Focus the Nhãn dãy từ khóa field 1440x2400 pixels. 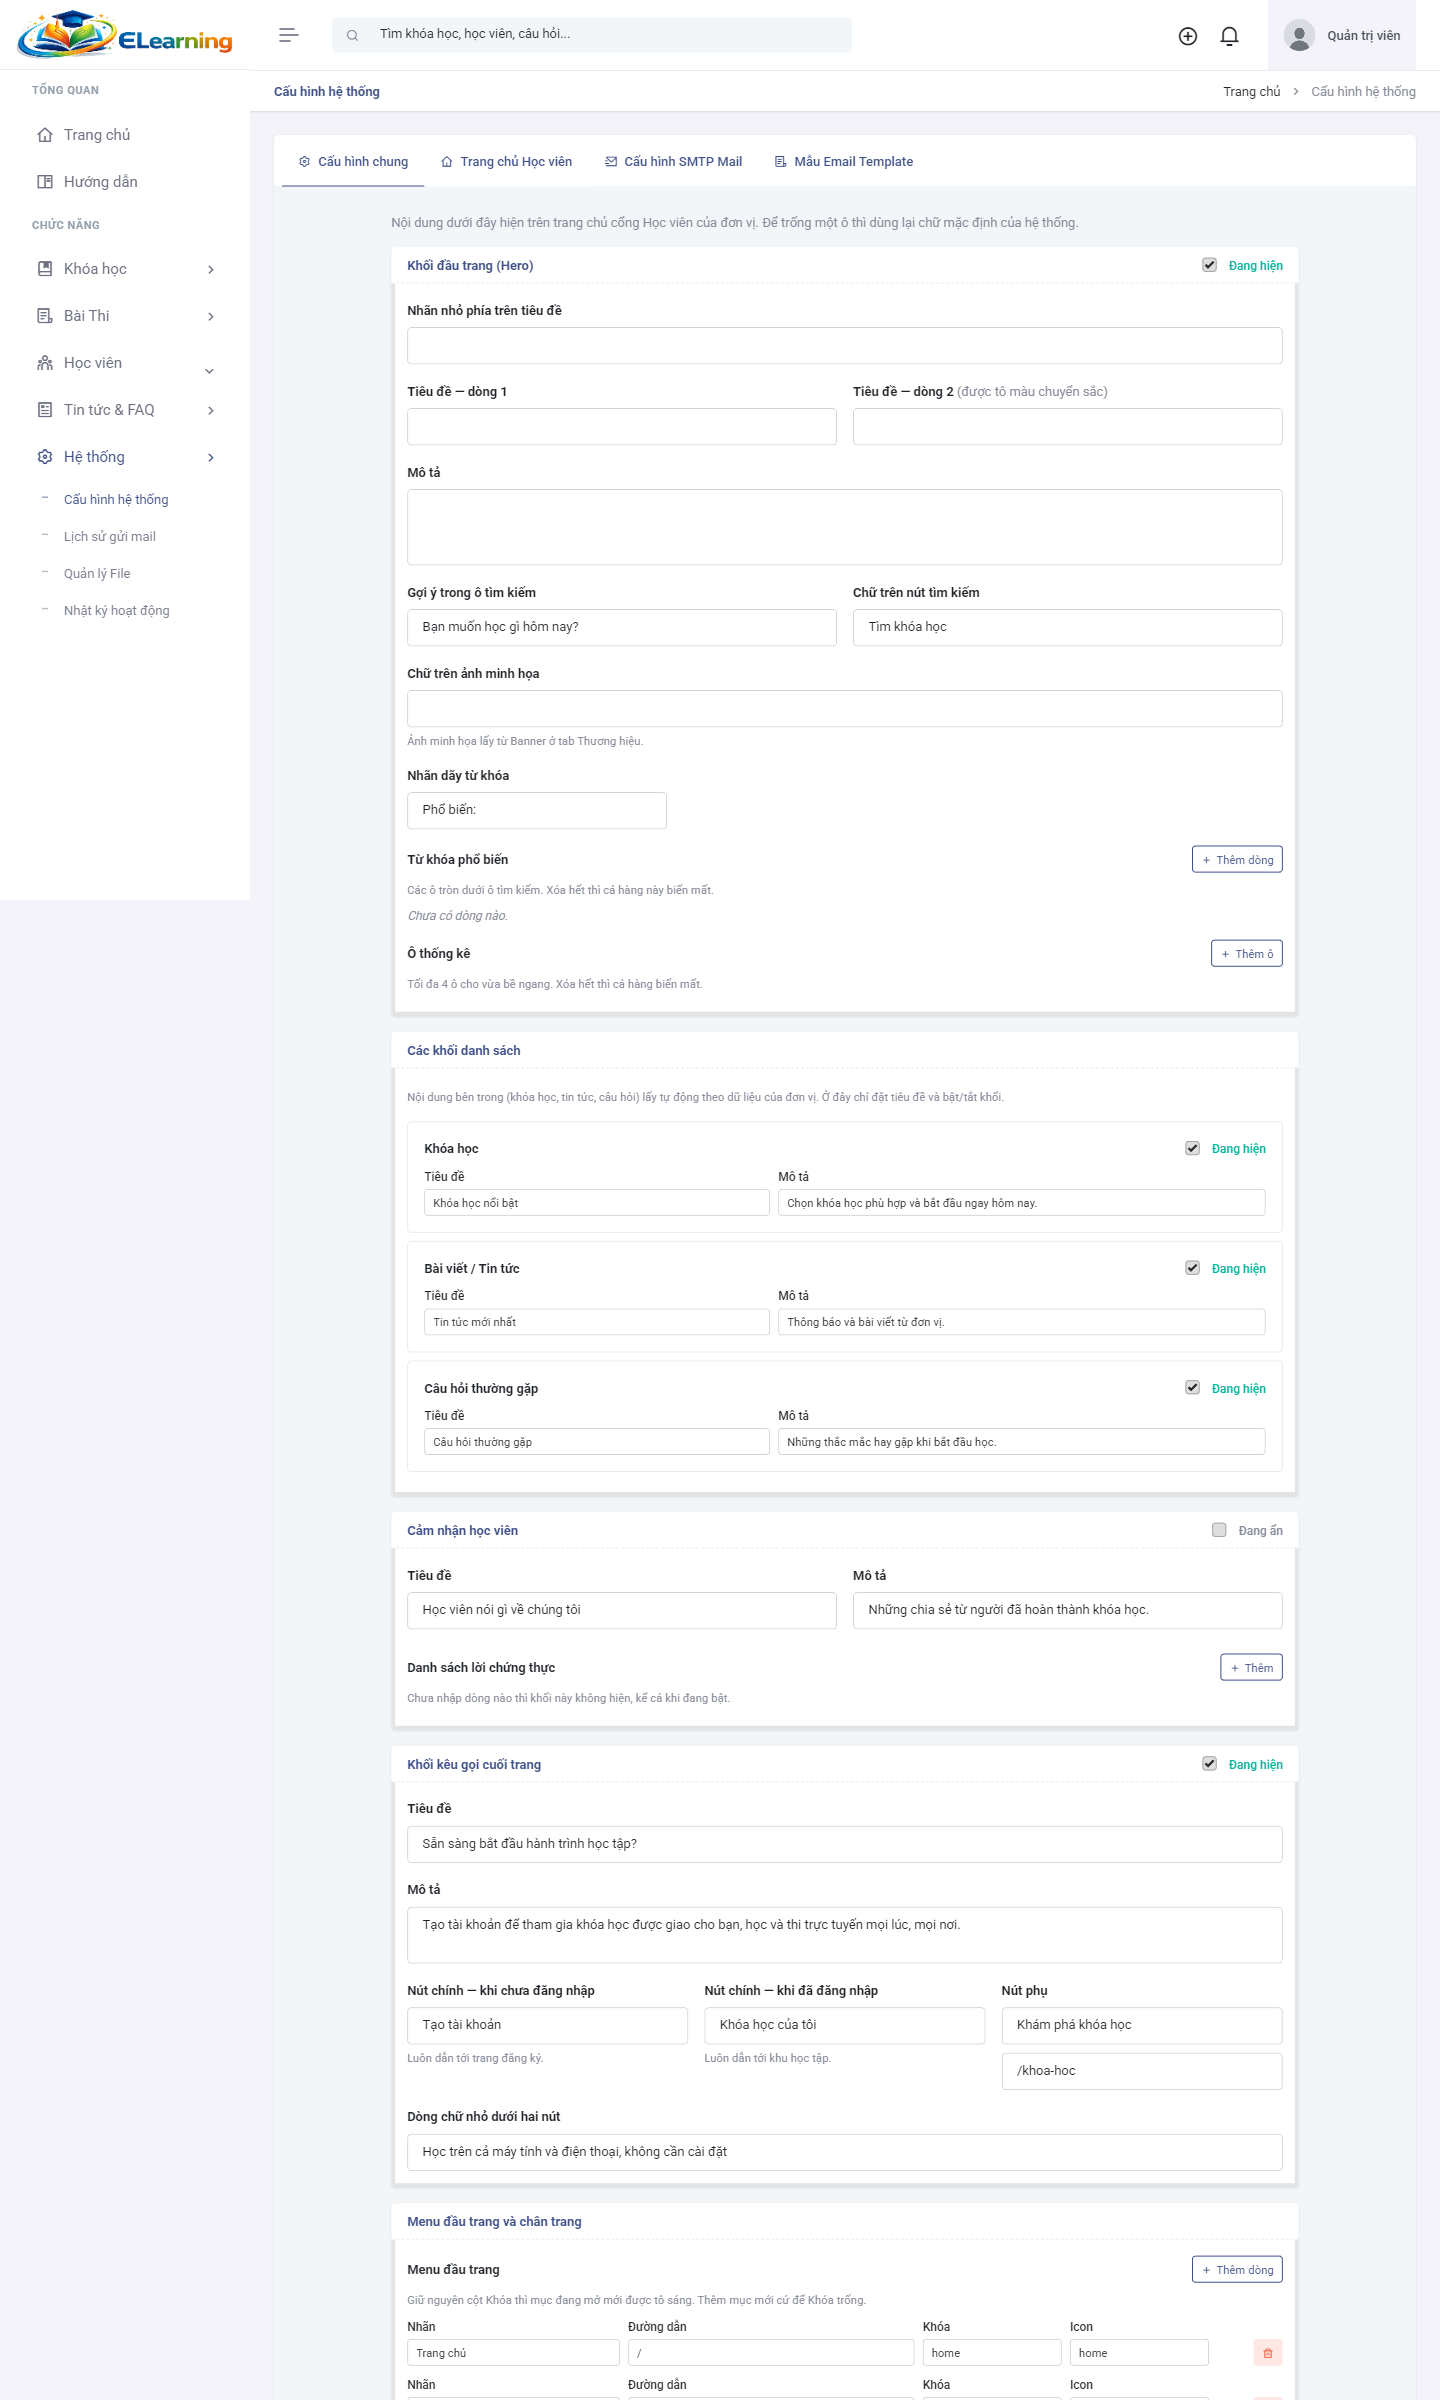click(x=537, y=811)
